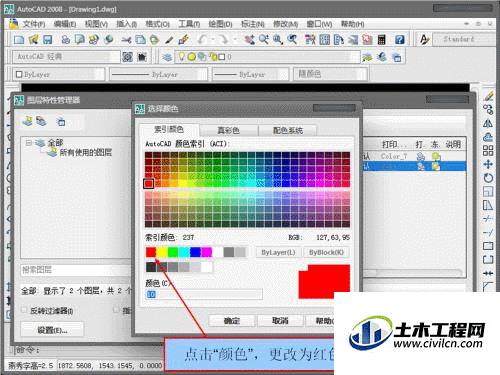Screen dimensions: 500x375
Task: Open Layer Properties Manager toolbar icon
Action: tap(167, 57)
